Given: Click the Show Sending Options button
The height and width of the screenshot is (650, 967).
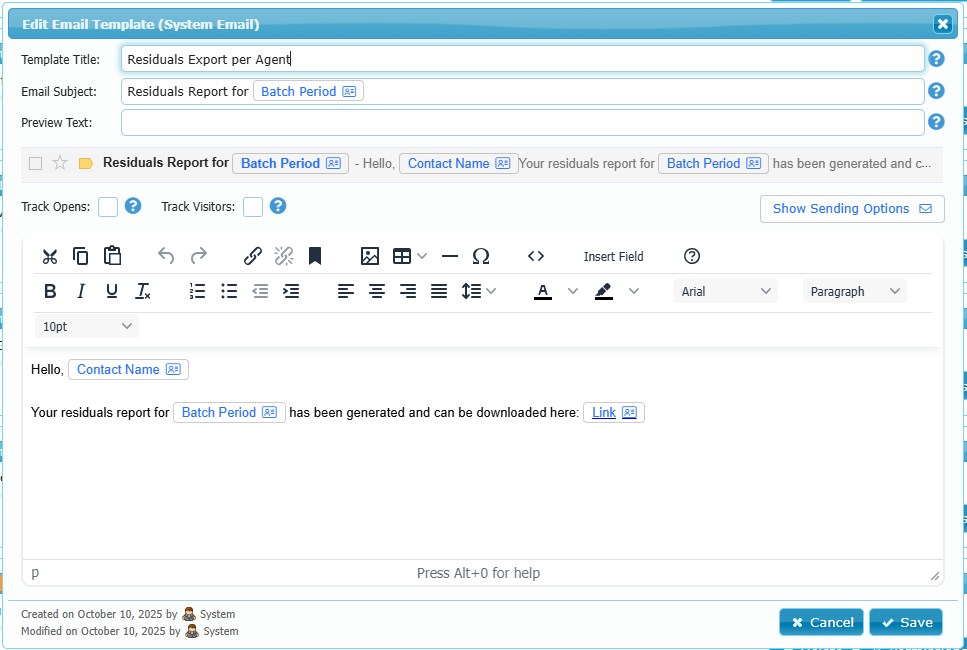Looking at the screenshot, I should (x=852, y=209).
